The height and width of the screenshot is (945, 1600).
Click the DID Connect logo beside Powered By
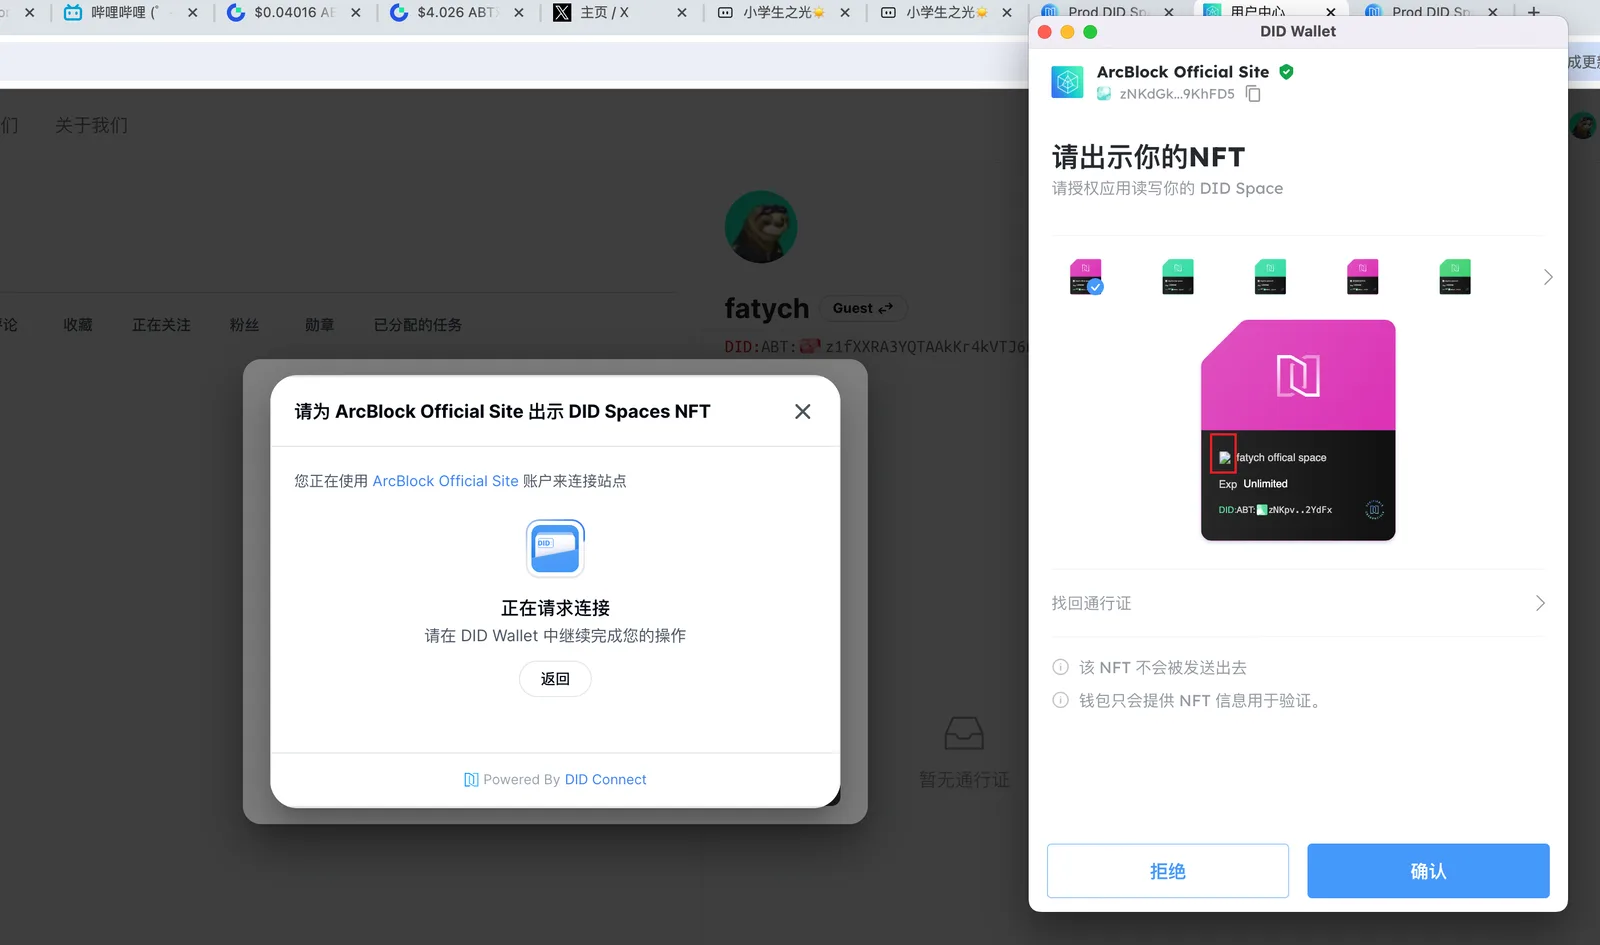click(x=471, y=780)
